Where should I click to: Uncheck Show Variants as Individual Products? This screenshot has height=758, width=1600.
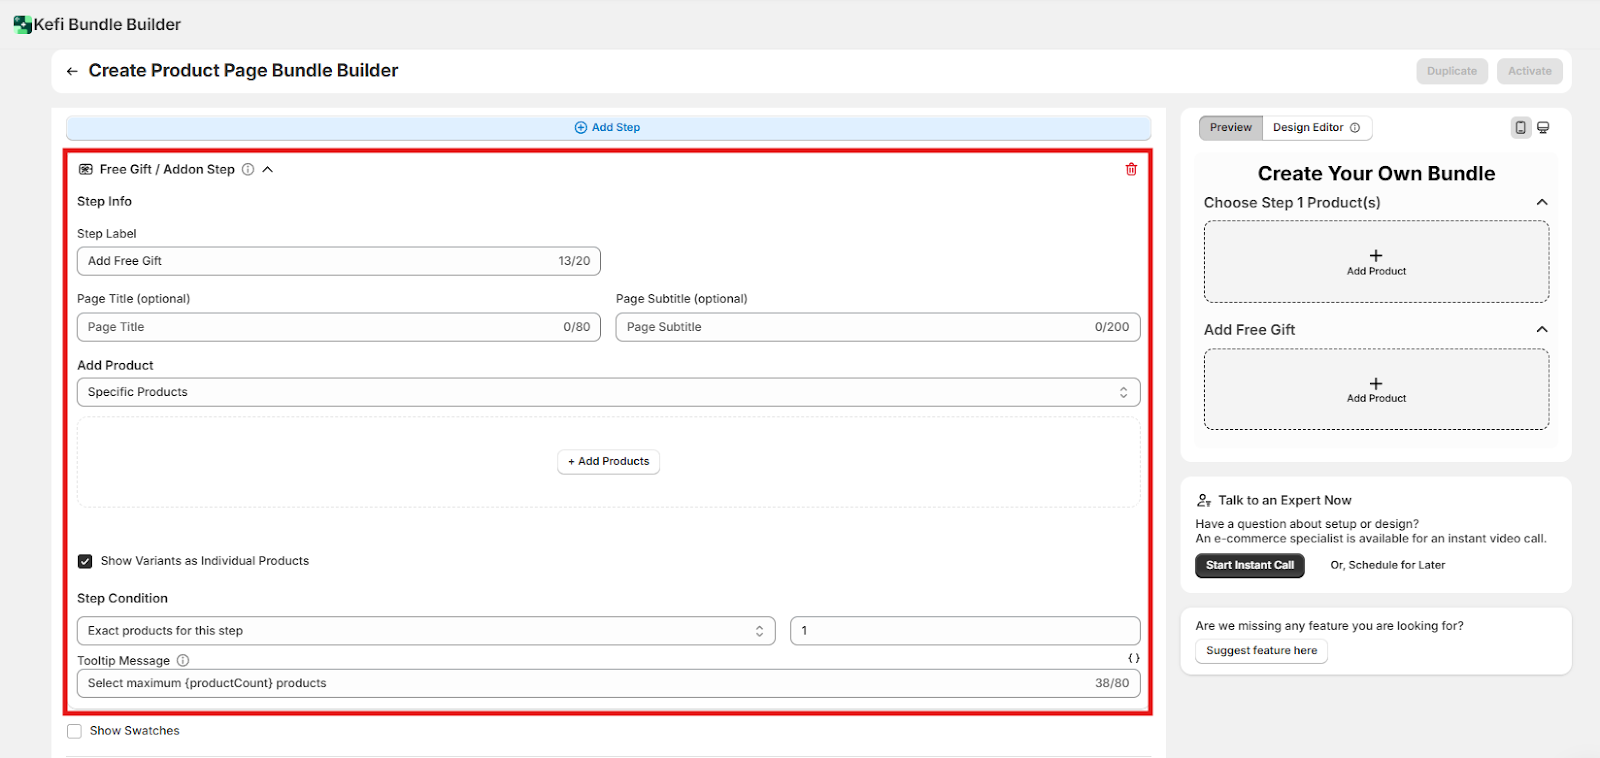pos(85,561)
